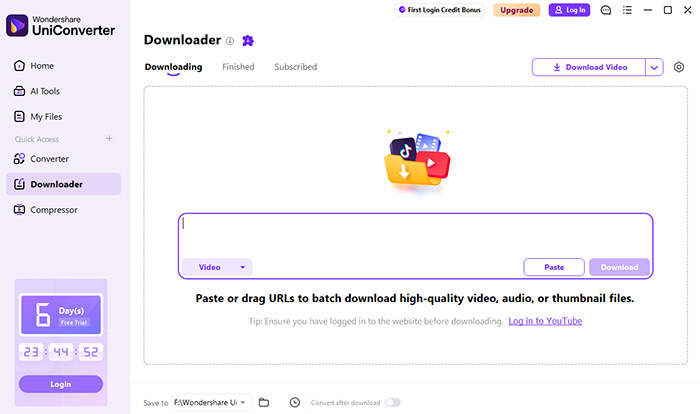Open the Video type dropdown
Viewport: 700px width, 414px height.
point(217,267)
